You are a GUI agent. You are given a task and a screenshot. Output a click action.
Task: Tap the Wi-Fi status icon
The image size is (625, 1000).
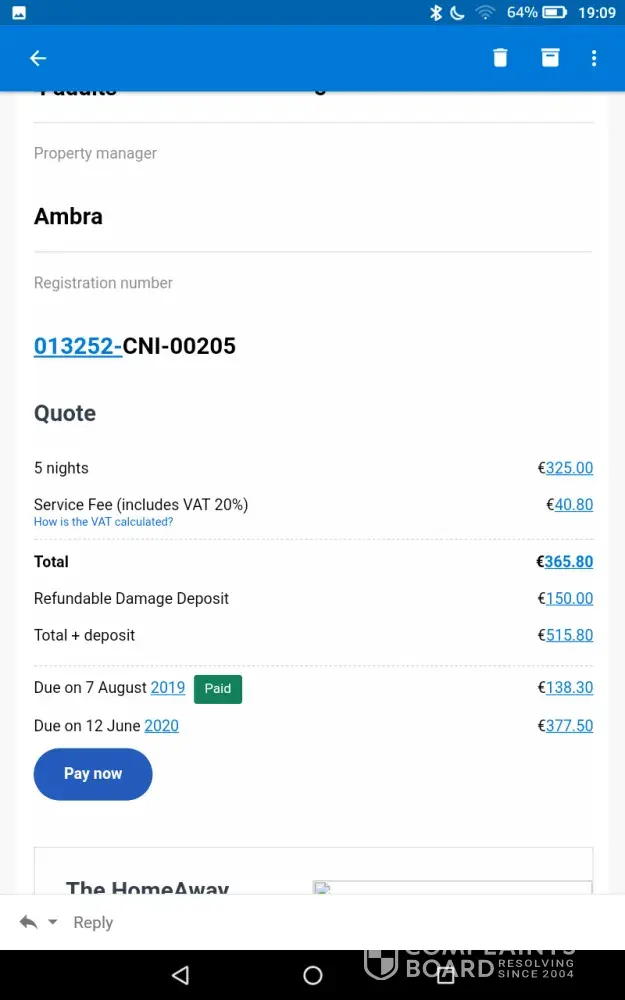pyautogui.click(x=486, y=13)
